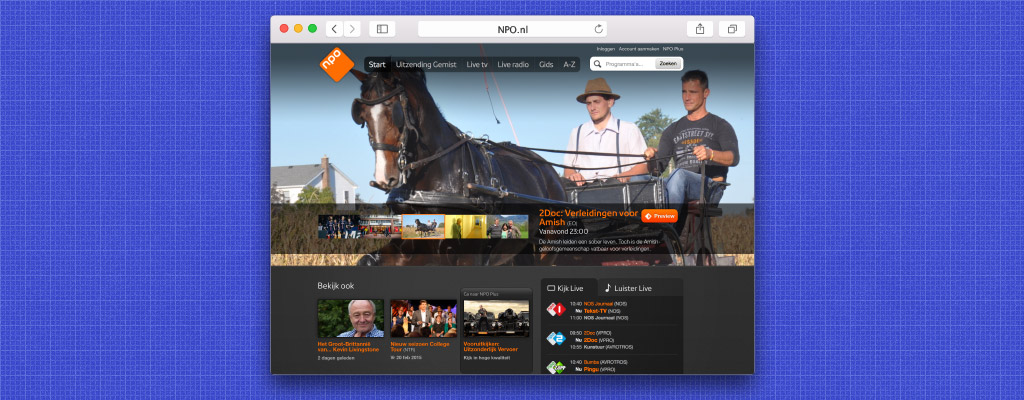The height and width of the screenshot is (400, 1024).
Task: Select highlighted horse carriage carousel thumbnail
Action: (x=423, y=227)
